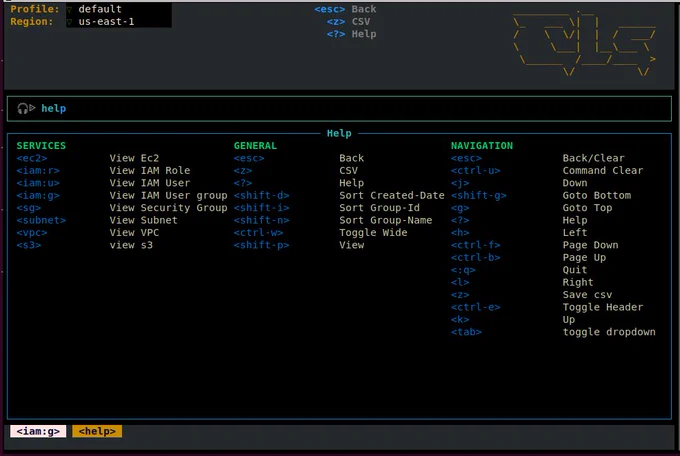Viewport: 680px width, 456px height.
Task: Click the 'Back/Clear' entry
Action: (x=594, y=158)
